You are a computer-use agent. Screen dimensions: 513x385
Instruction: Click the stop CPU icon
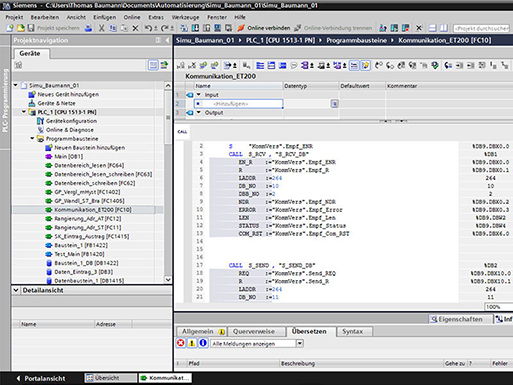click(405, 28)
